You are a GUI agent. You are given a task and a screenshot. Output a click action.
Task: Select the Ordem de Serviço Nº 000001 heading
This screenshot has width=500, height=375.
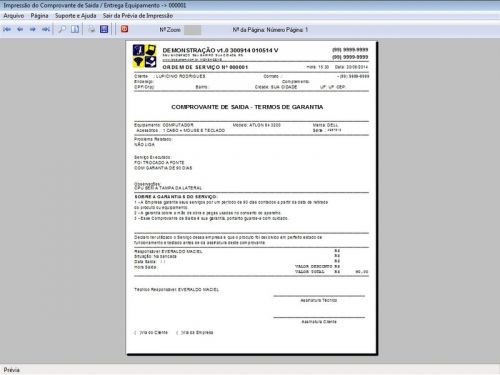pyautogui.click(x=205, y=67)
